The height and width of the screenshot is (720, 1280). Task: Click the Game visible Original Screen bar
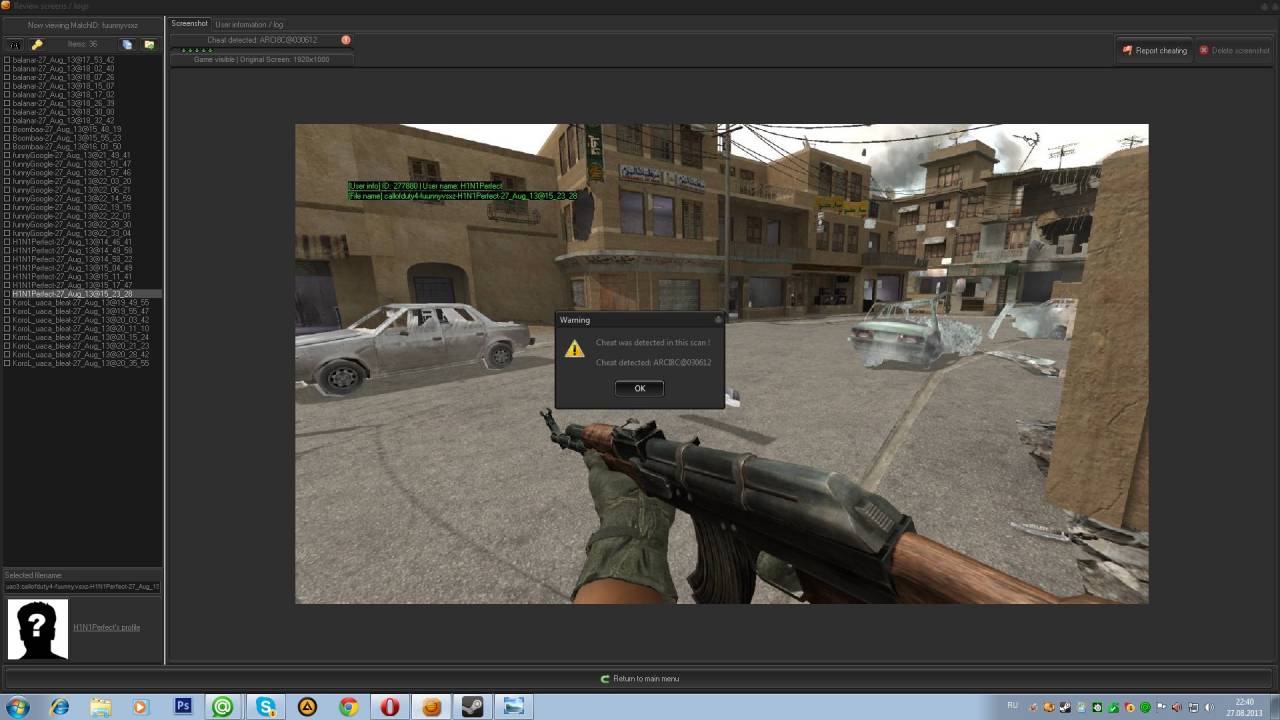(x=262, y=59)
